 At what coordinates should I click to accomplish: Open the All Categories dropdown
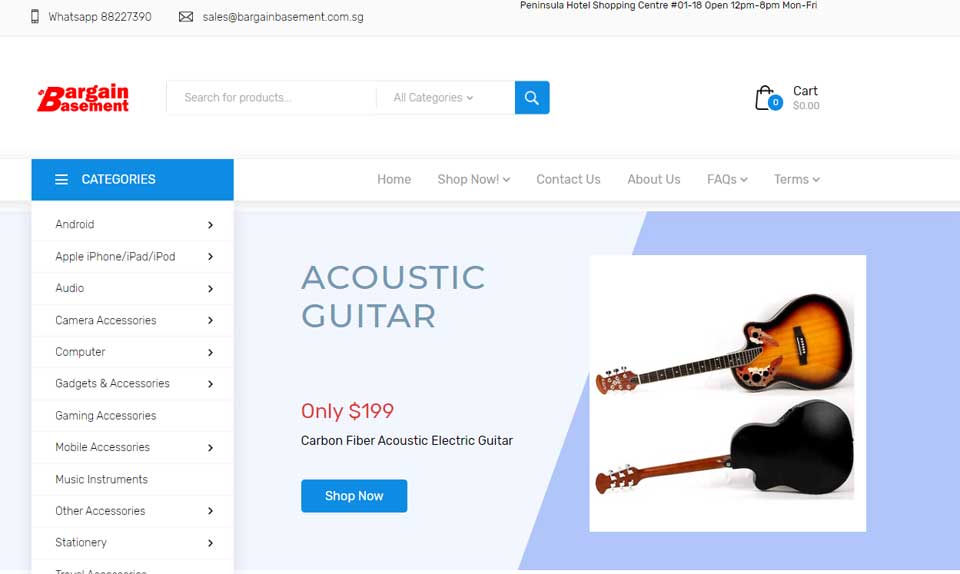pyautogui.click(x=433, y=97)
